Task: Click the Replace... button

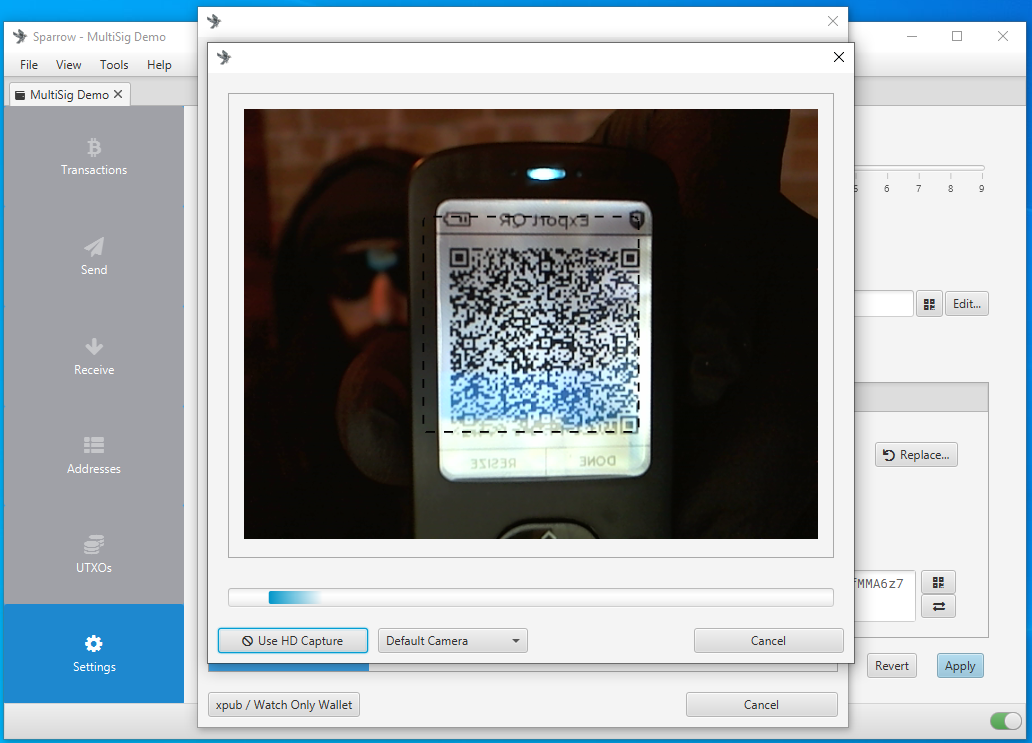Action: 916,455
